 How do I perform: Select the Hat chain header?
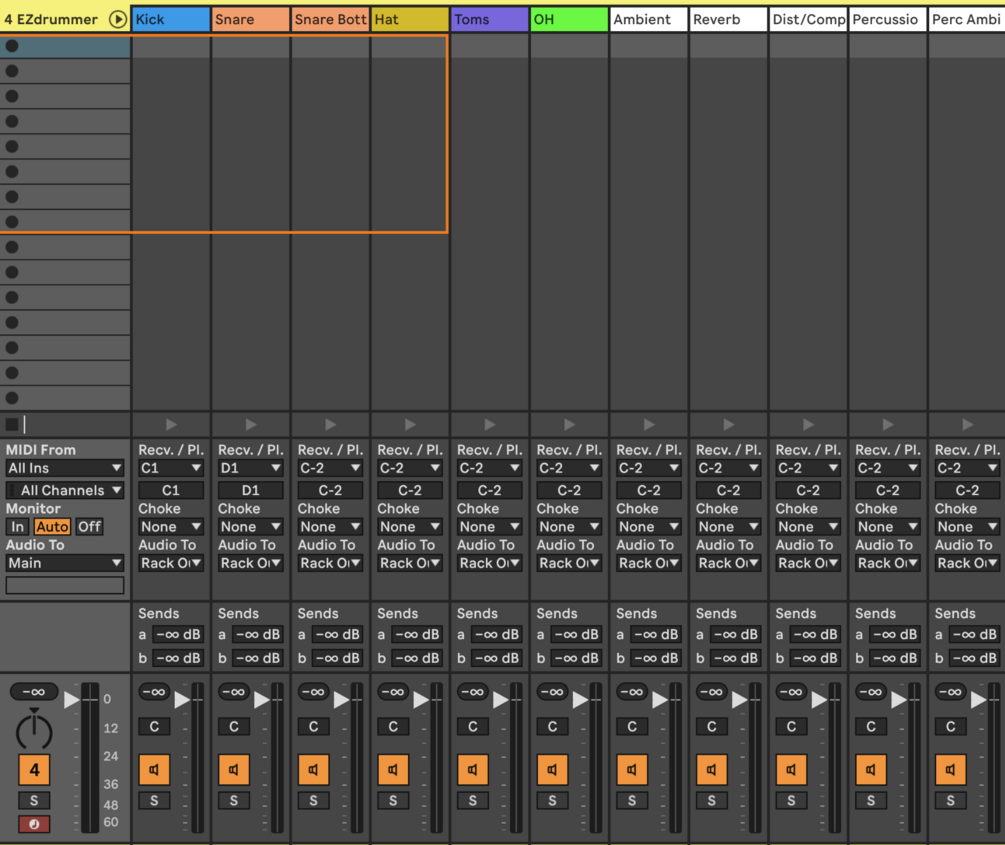click(410, 19)
